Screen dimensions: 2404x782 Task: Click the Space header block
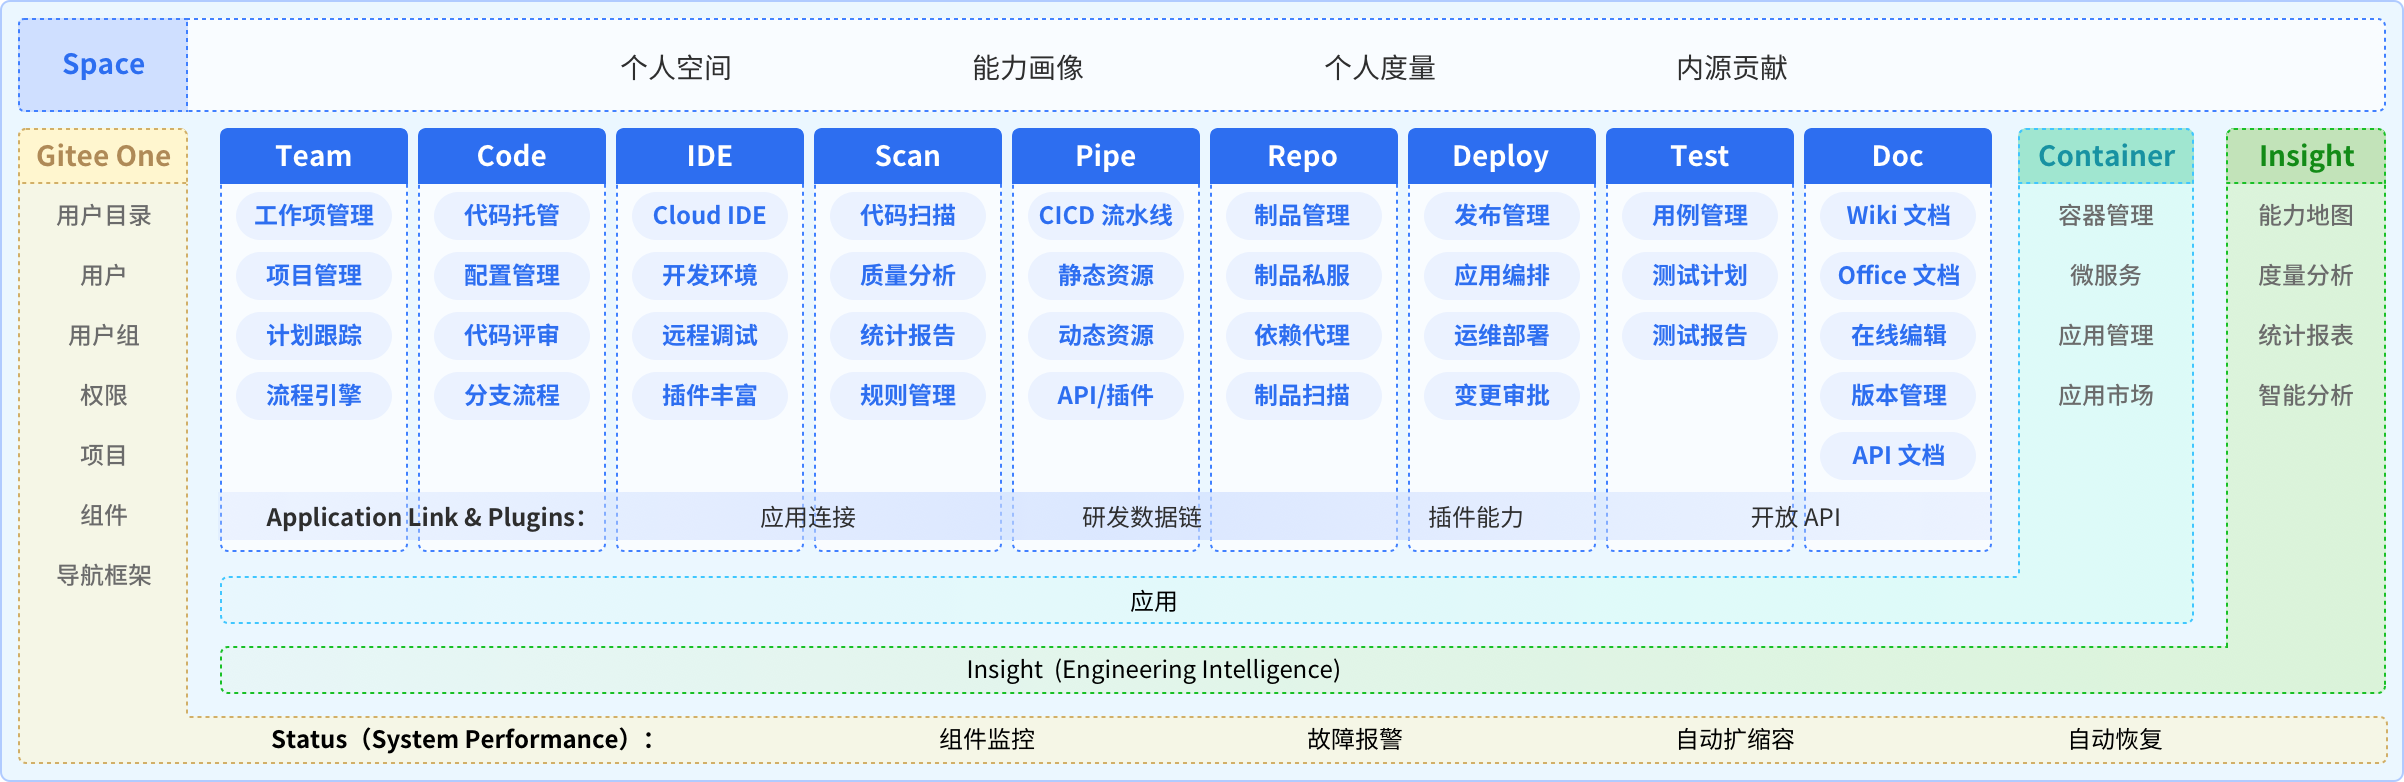pos(103,65)
